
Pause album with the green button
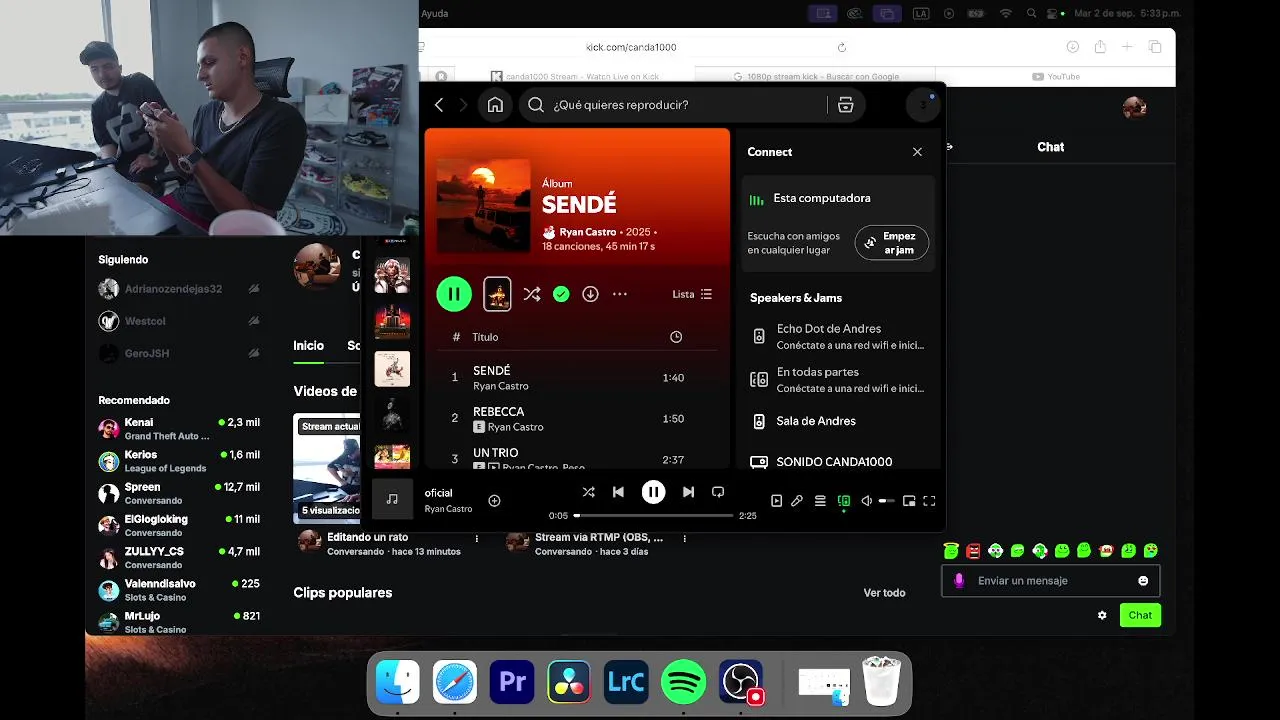(454, 294)
